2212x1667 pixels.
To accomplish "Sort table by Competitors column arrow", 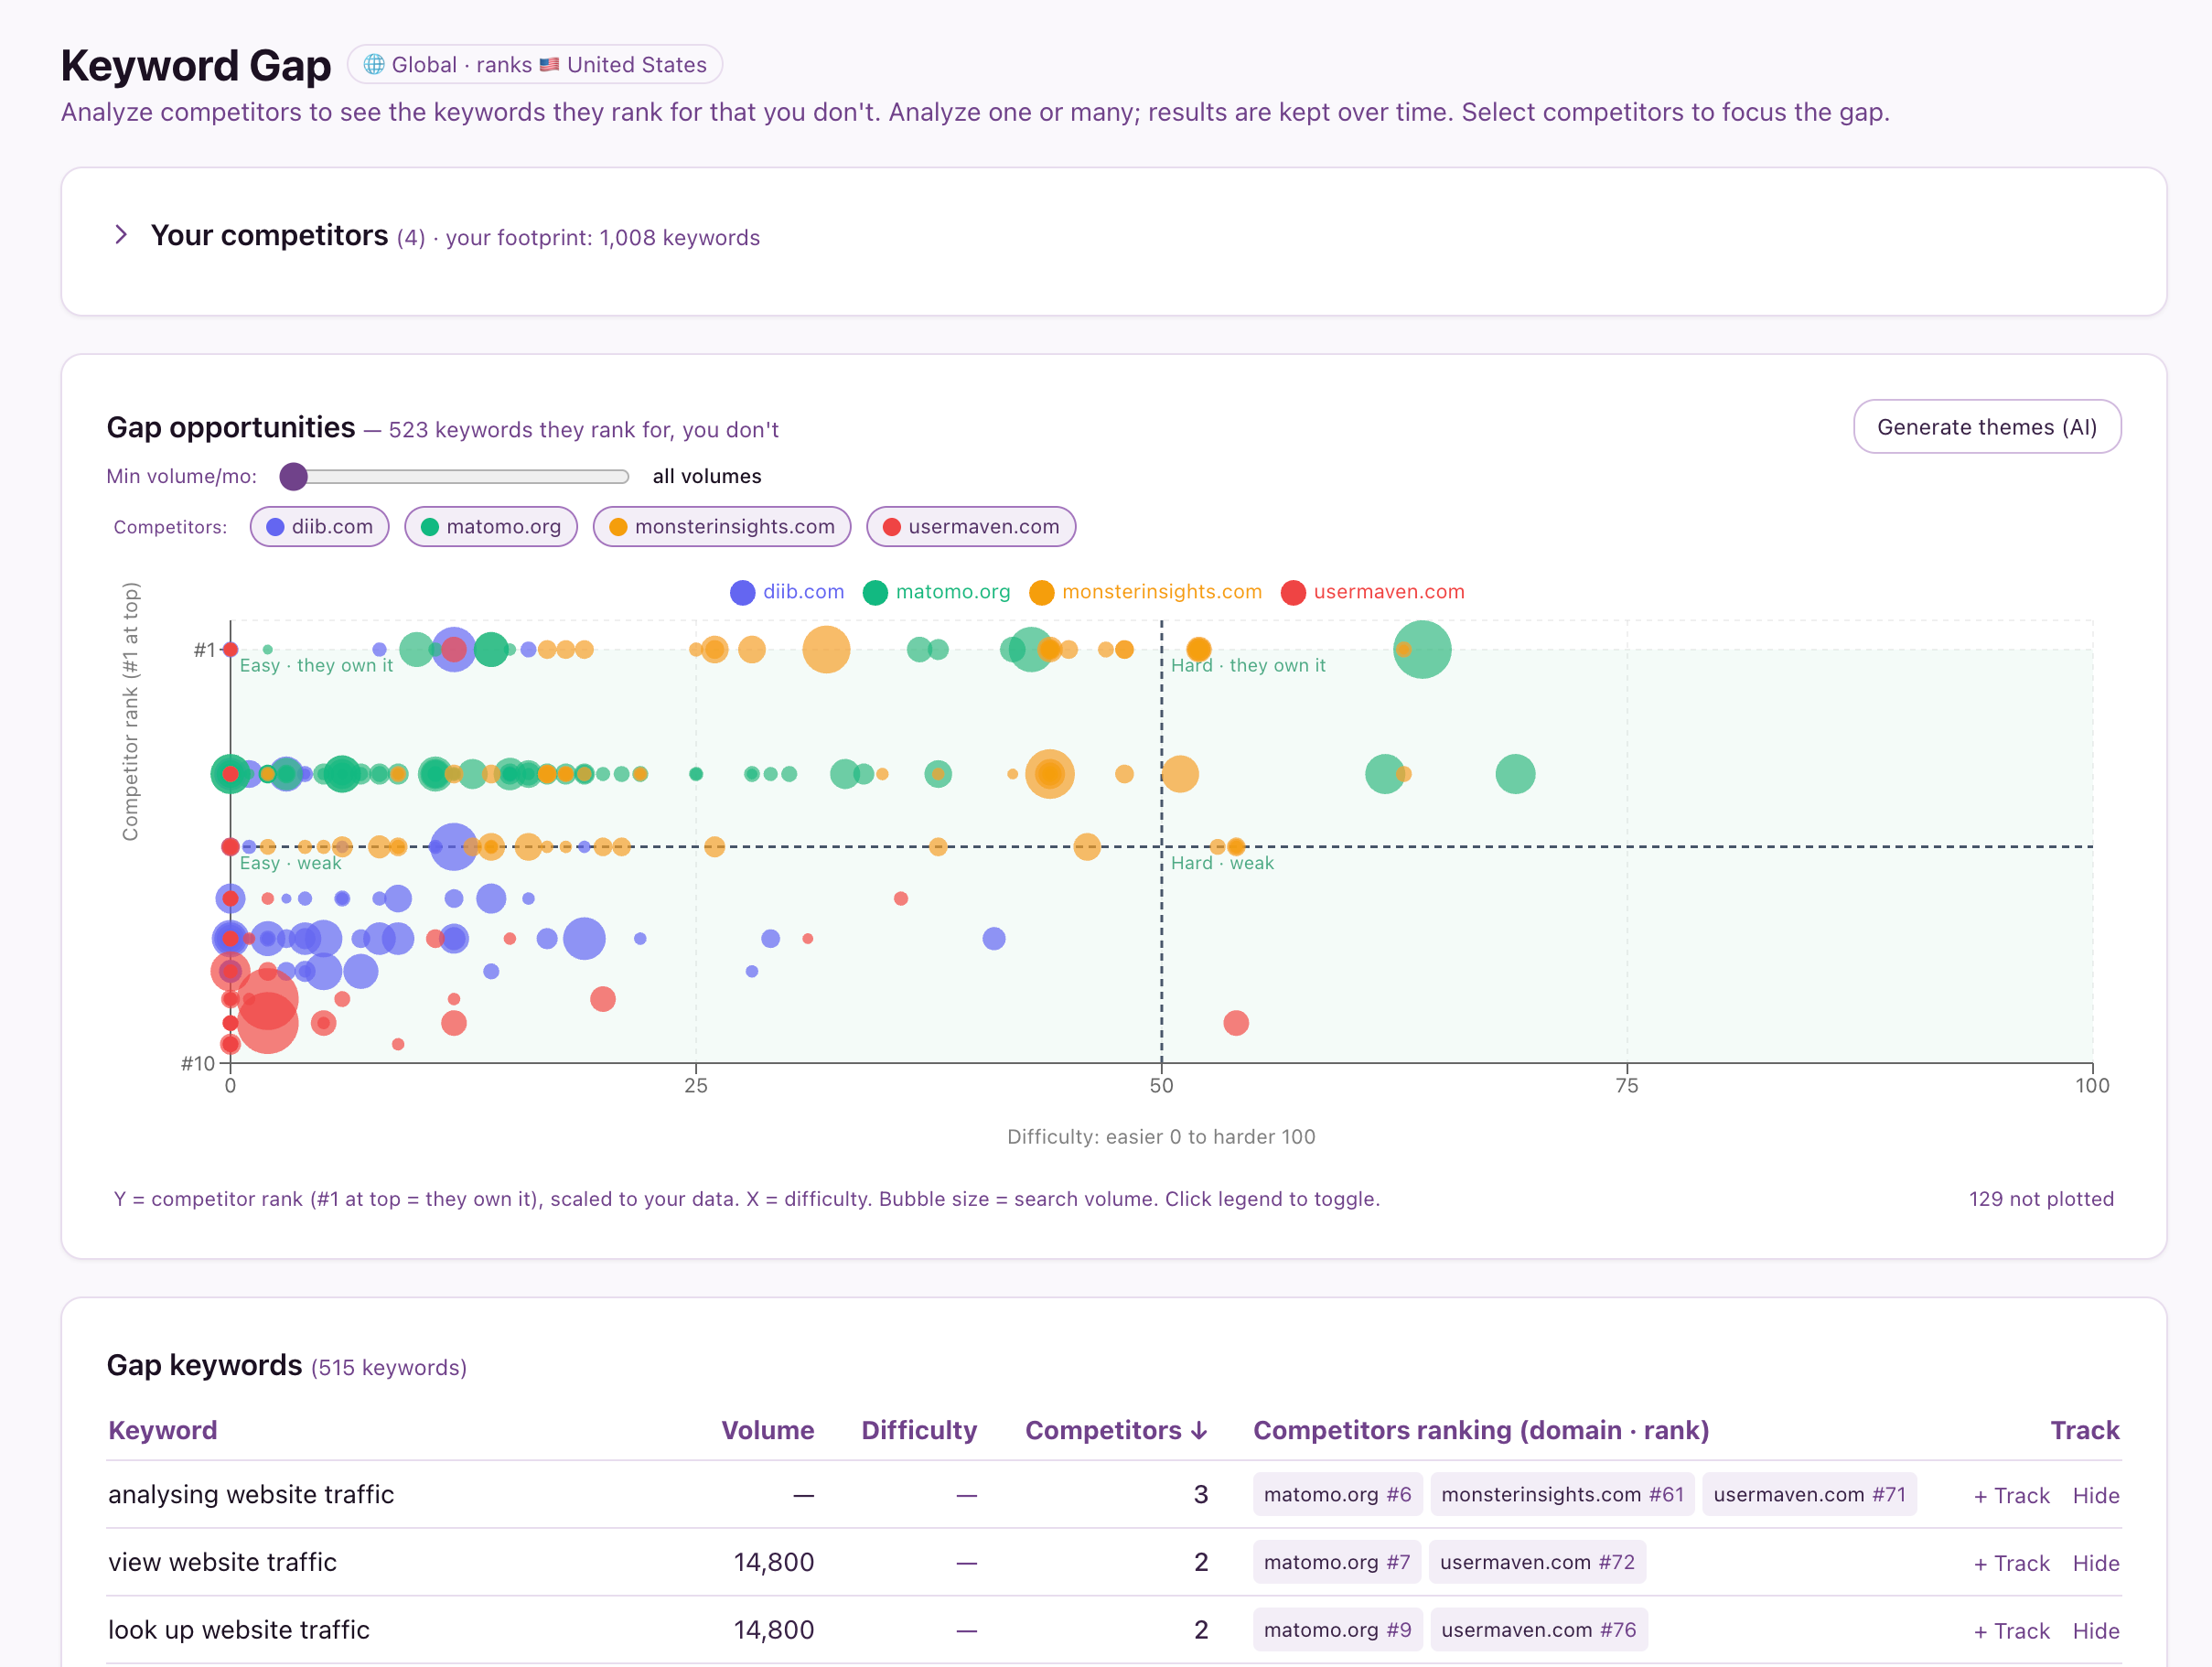I will 1199,1431.
